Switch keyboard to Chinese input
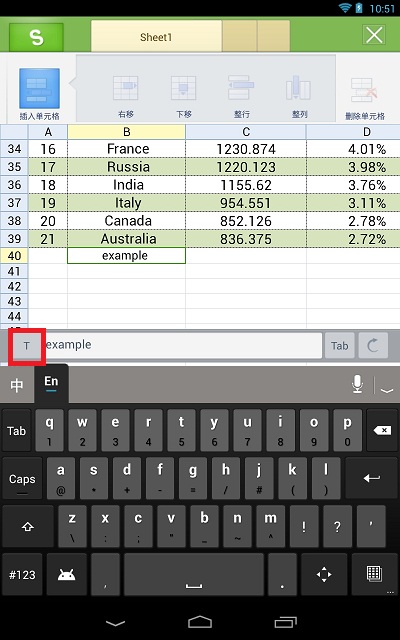 (x=17, y=384)
